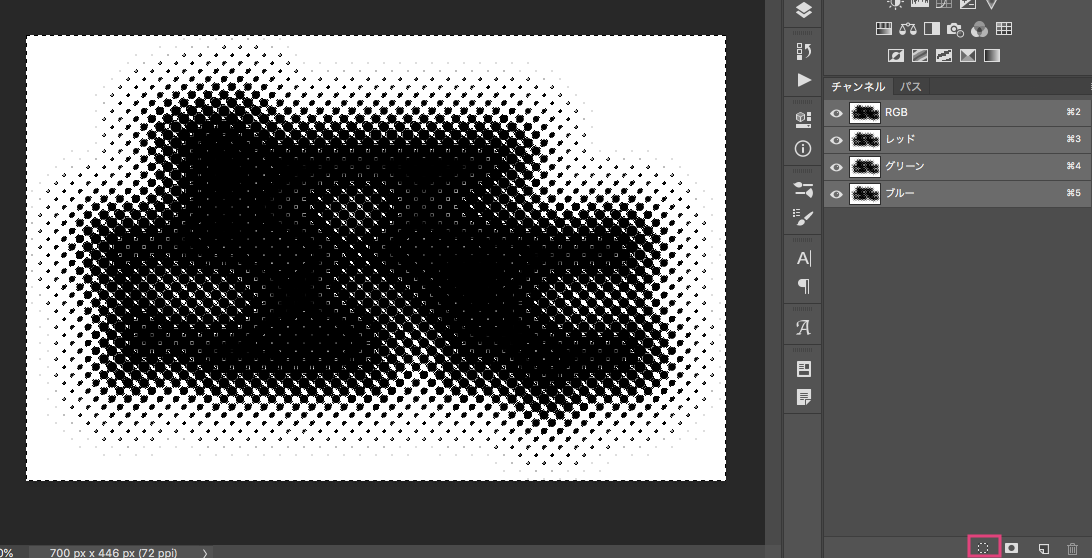Hide the レッド channel eye
The height and width of the screenshot is (558, 1092).
(x=836, y=140)
